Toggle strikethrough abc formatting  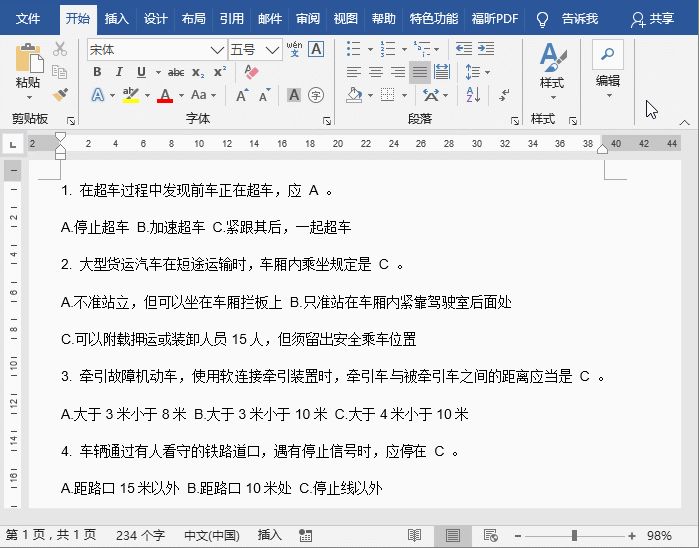[x=176, y=72]
